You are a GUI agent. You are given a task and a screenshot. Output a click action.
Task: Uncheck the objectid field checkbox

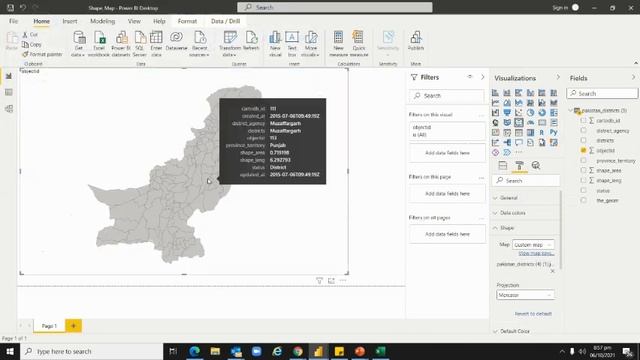click(x=583, y=151)
